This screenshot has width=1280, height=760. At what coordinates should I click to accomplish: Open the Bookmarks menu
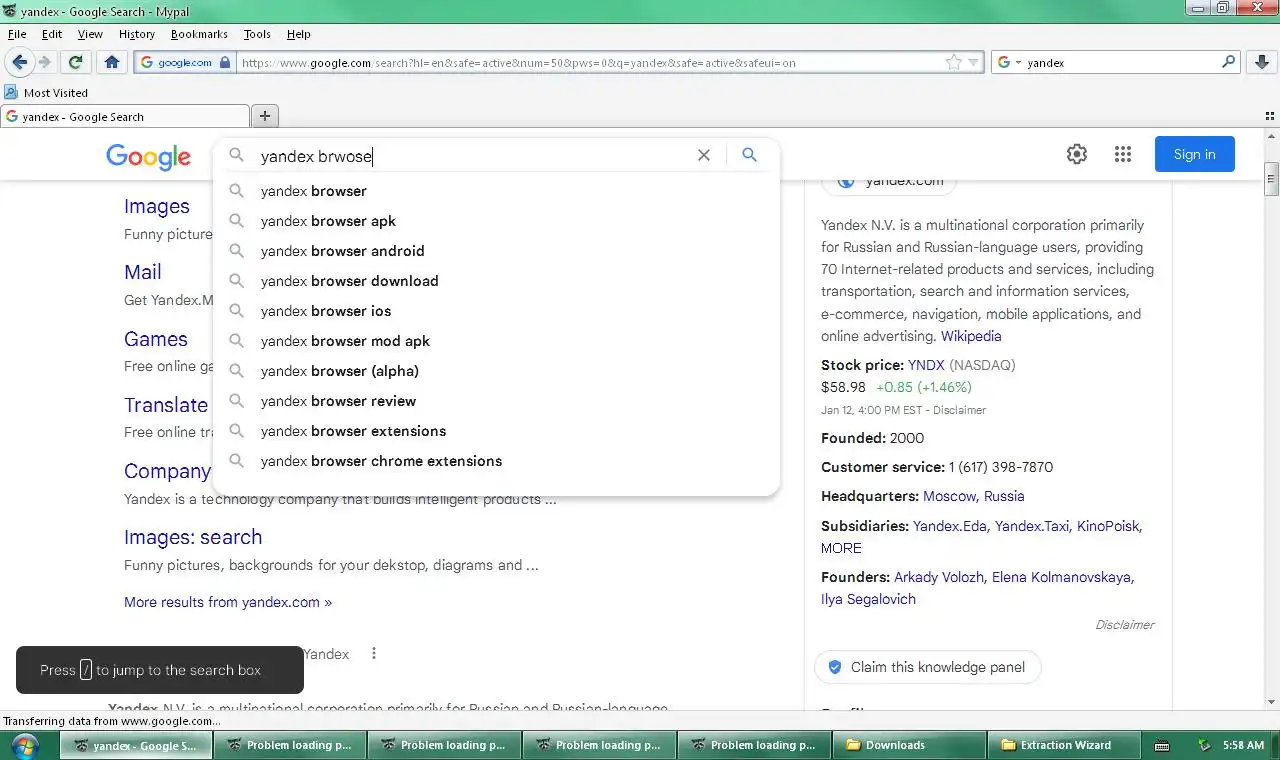[199, 34]
